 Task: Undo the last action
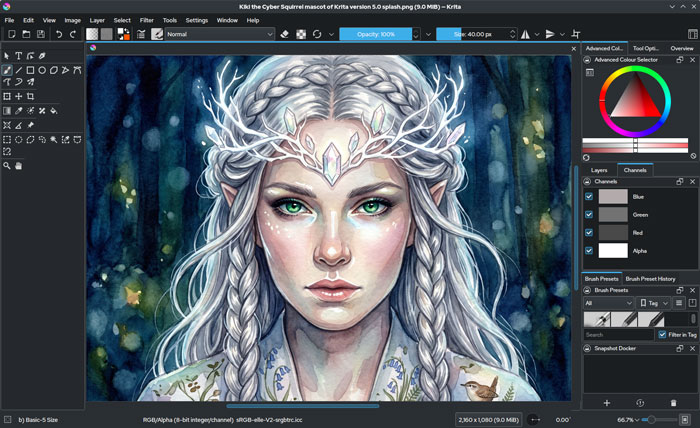pos(59,34)
